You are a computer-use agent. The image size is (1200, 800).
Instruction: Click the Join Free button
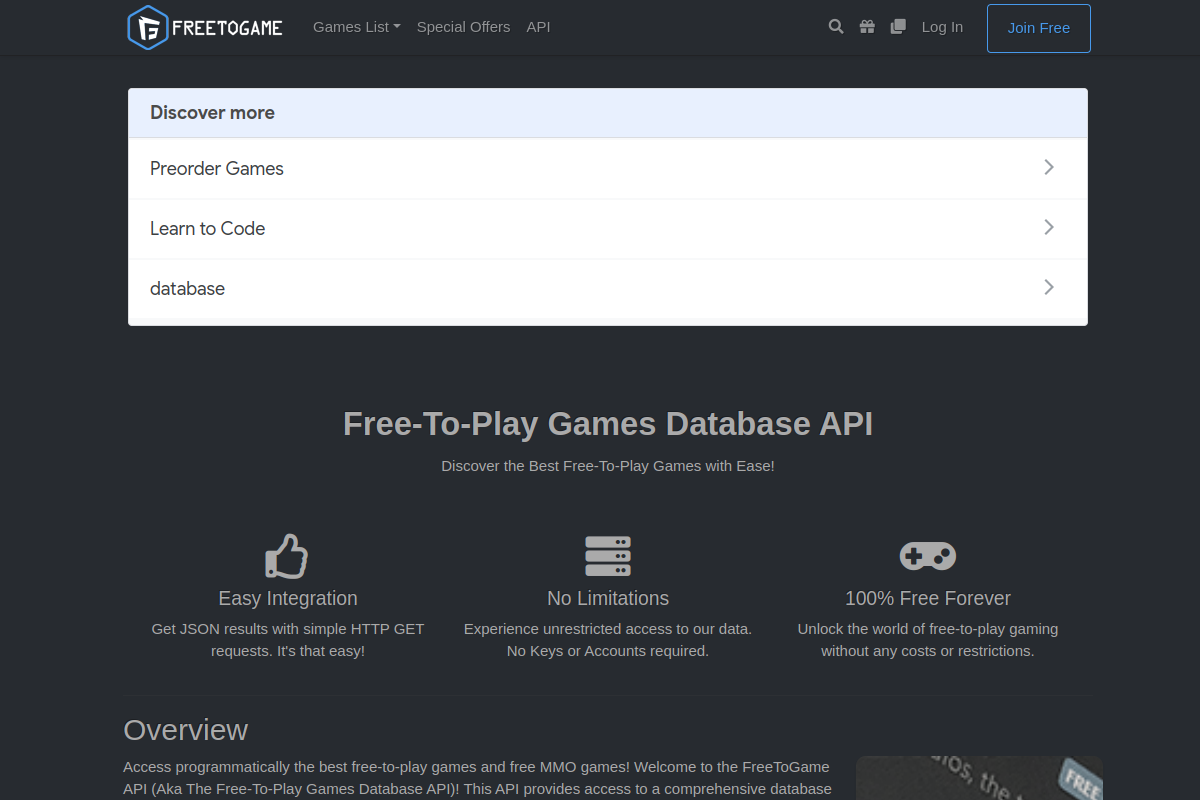click(x=1039, y=28)
